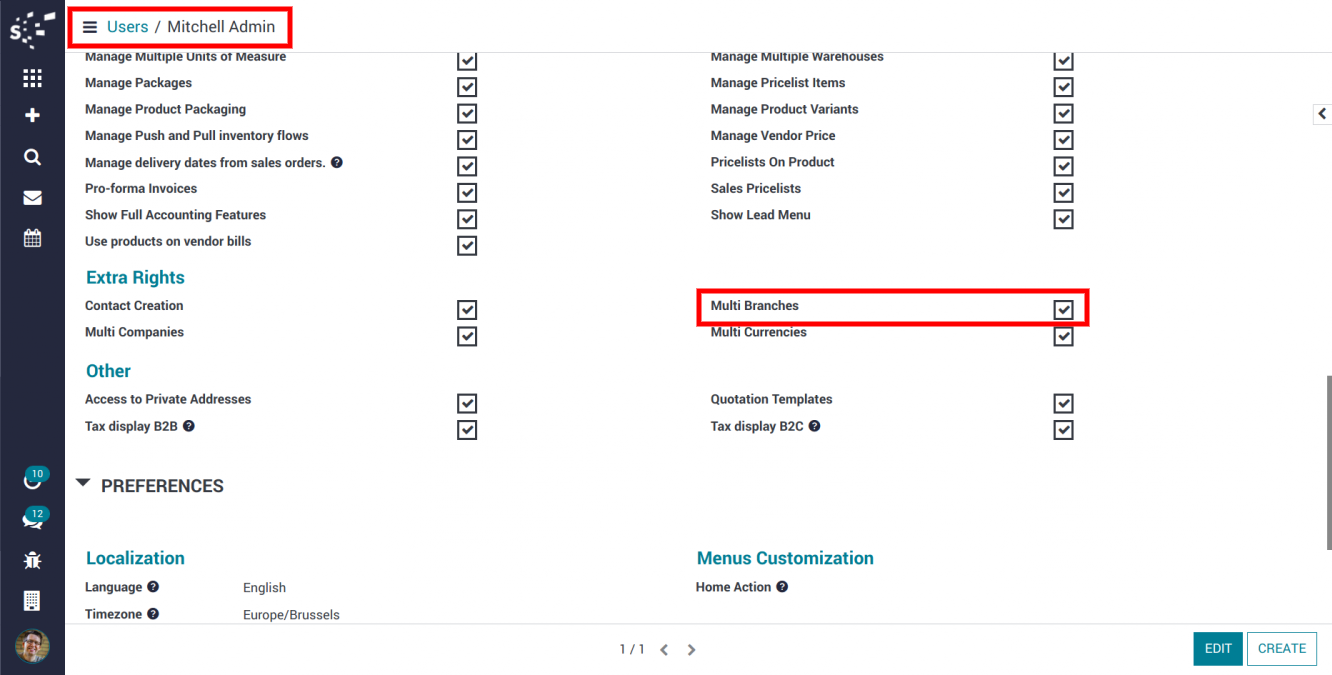The image size is (1332, 675).
Task: Collapse the Preferences section
Action: coord(83,485)
